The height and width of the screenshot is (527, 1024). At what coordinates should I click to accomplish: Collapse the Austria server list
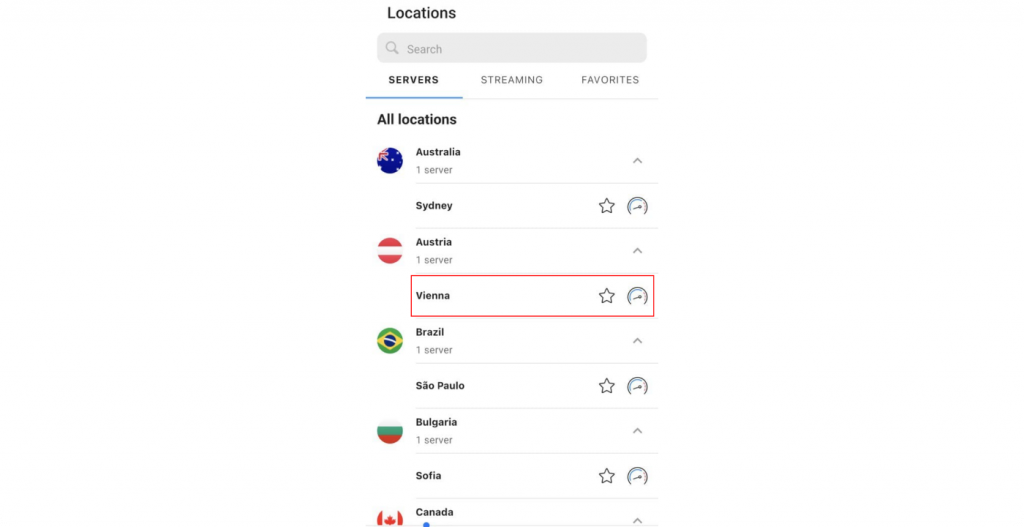tap(637, 251)
